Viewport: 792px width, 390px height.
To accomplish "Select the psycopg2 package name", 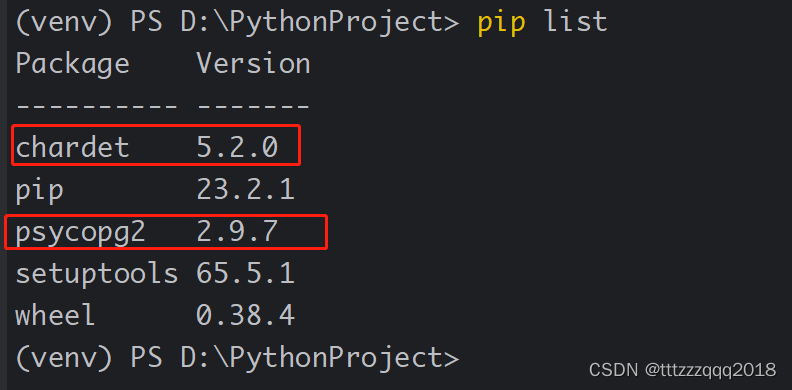I will 80,233.
